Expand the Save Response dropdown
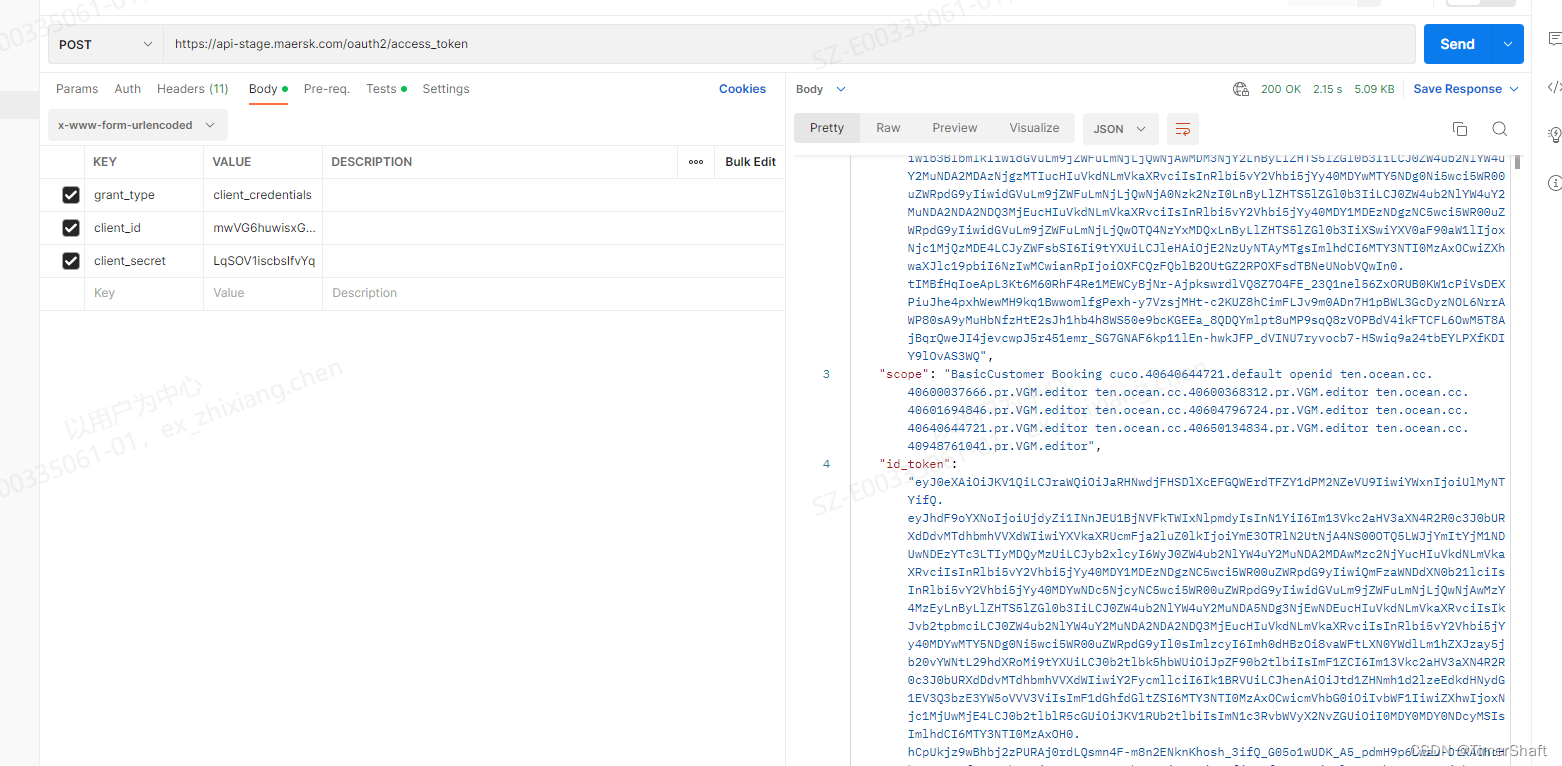 pos(1513,89)
